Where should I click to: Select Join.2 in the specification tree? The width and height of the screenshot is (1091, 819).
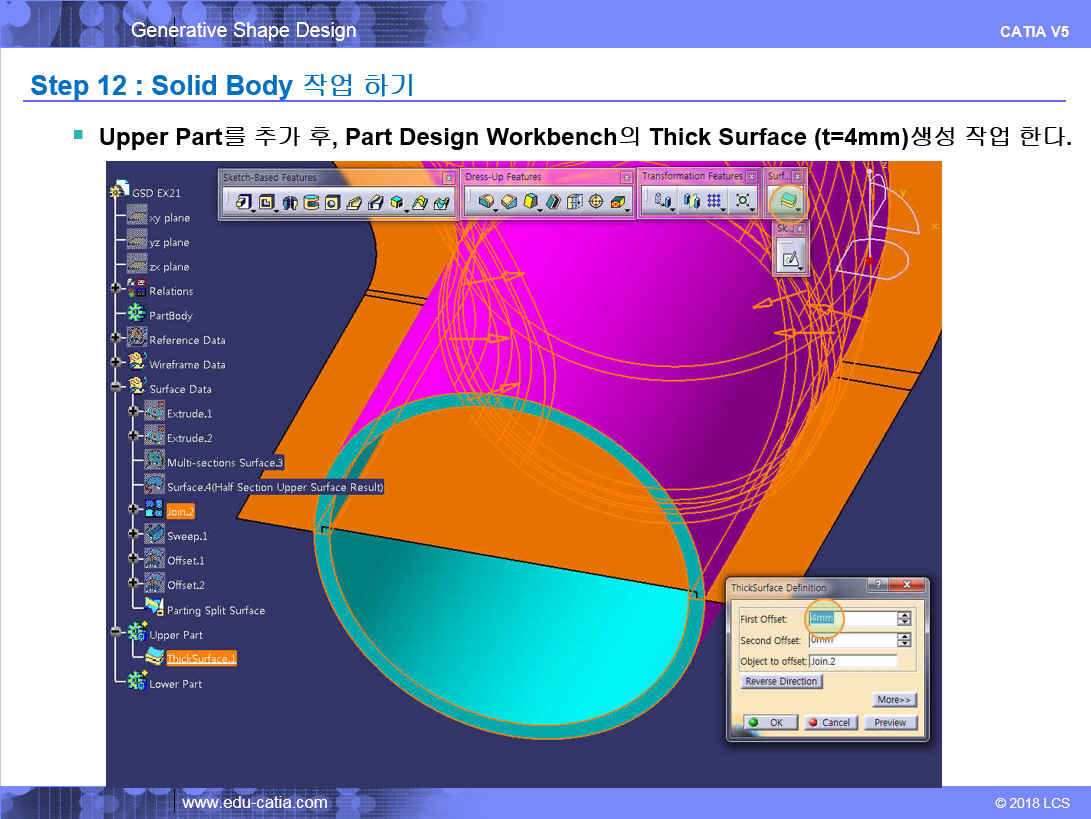click(x=180, y=512)
